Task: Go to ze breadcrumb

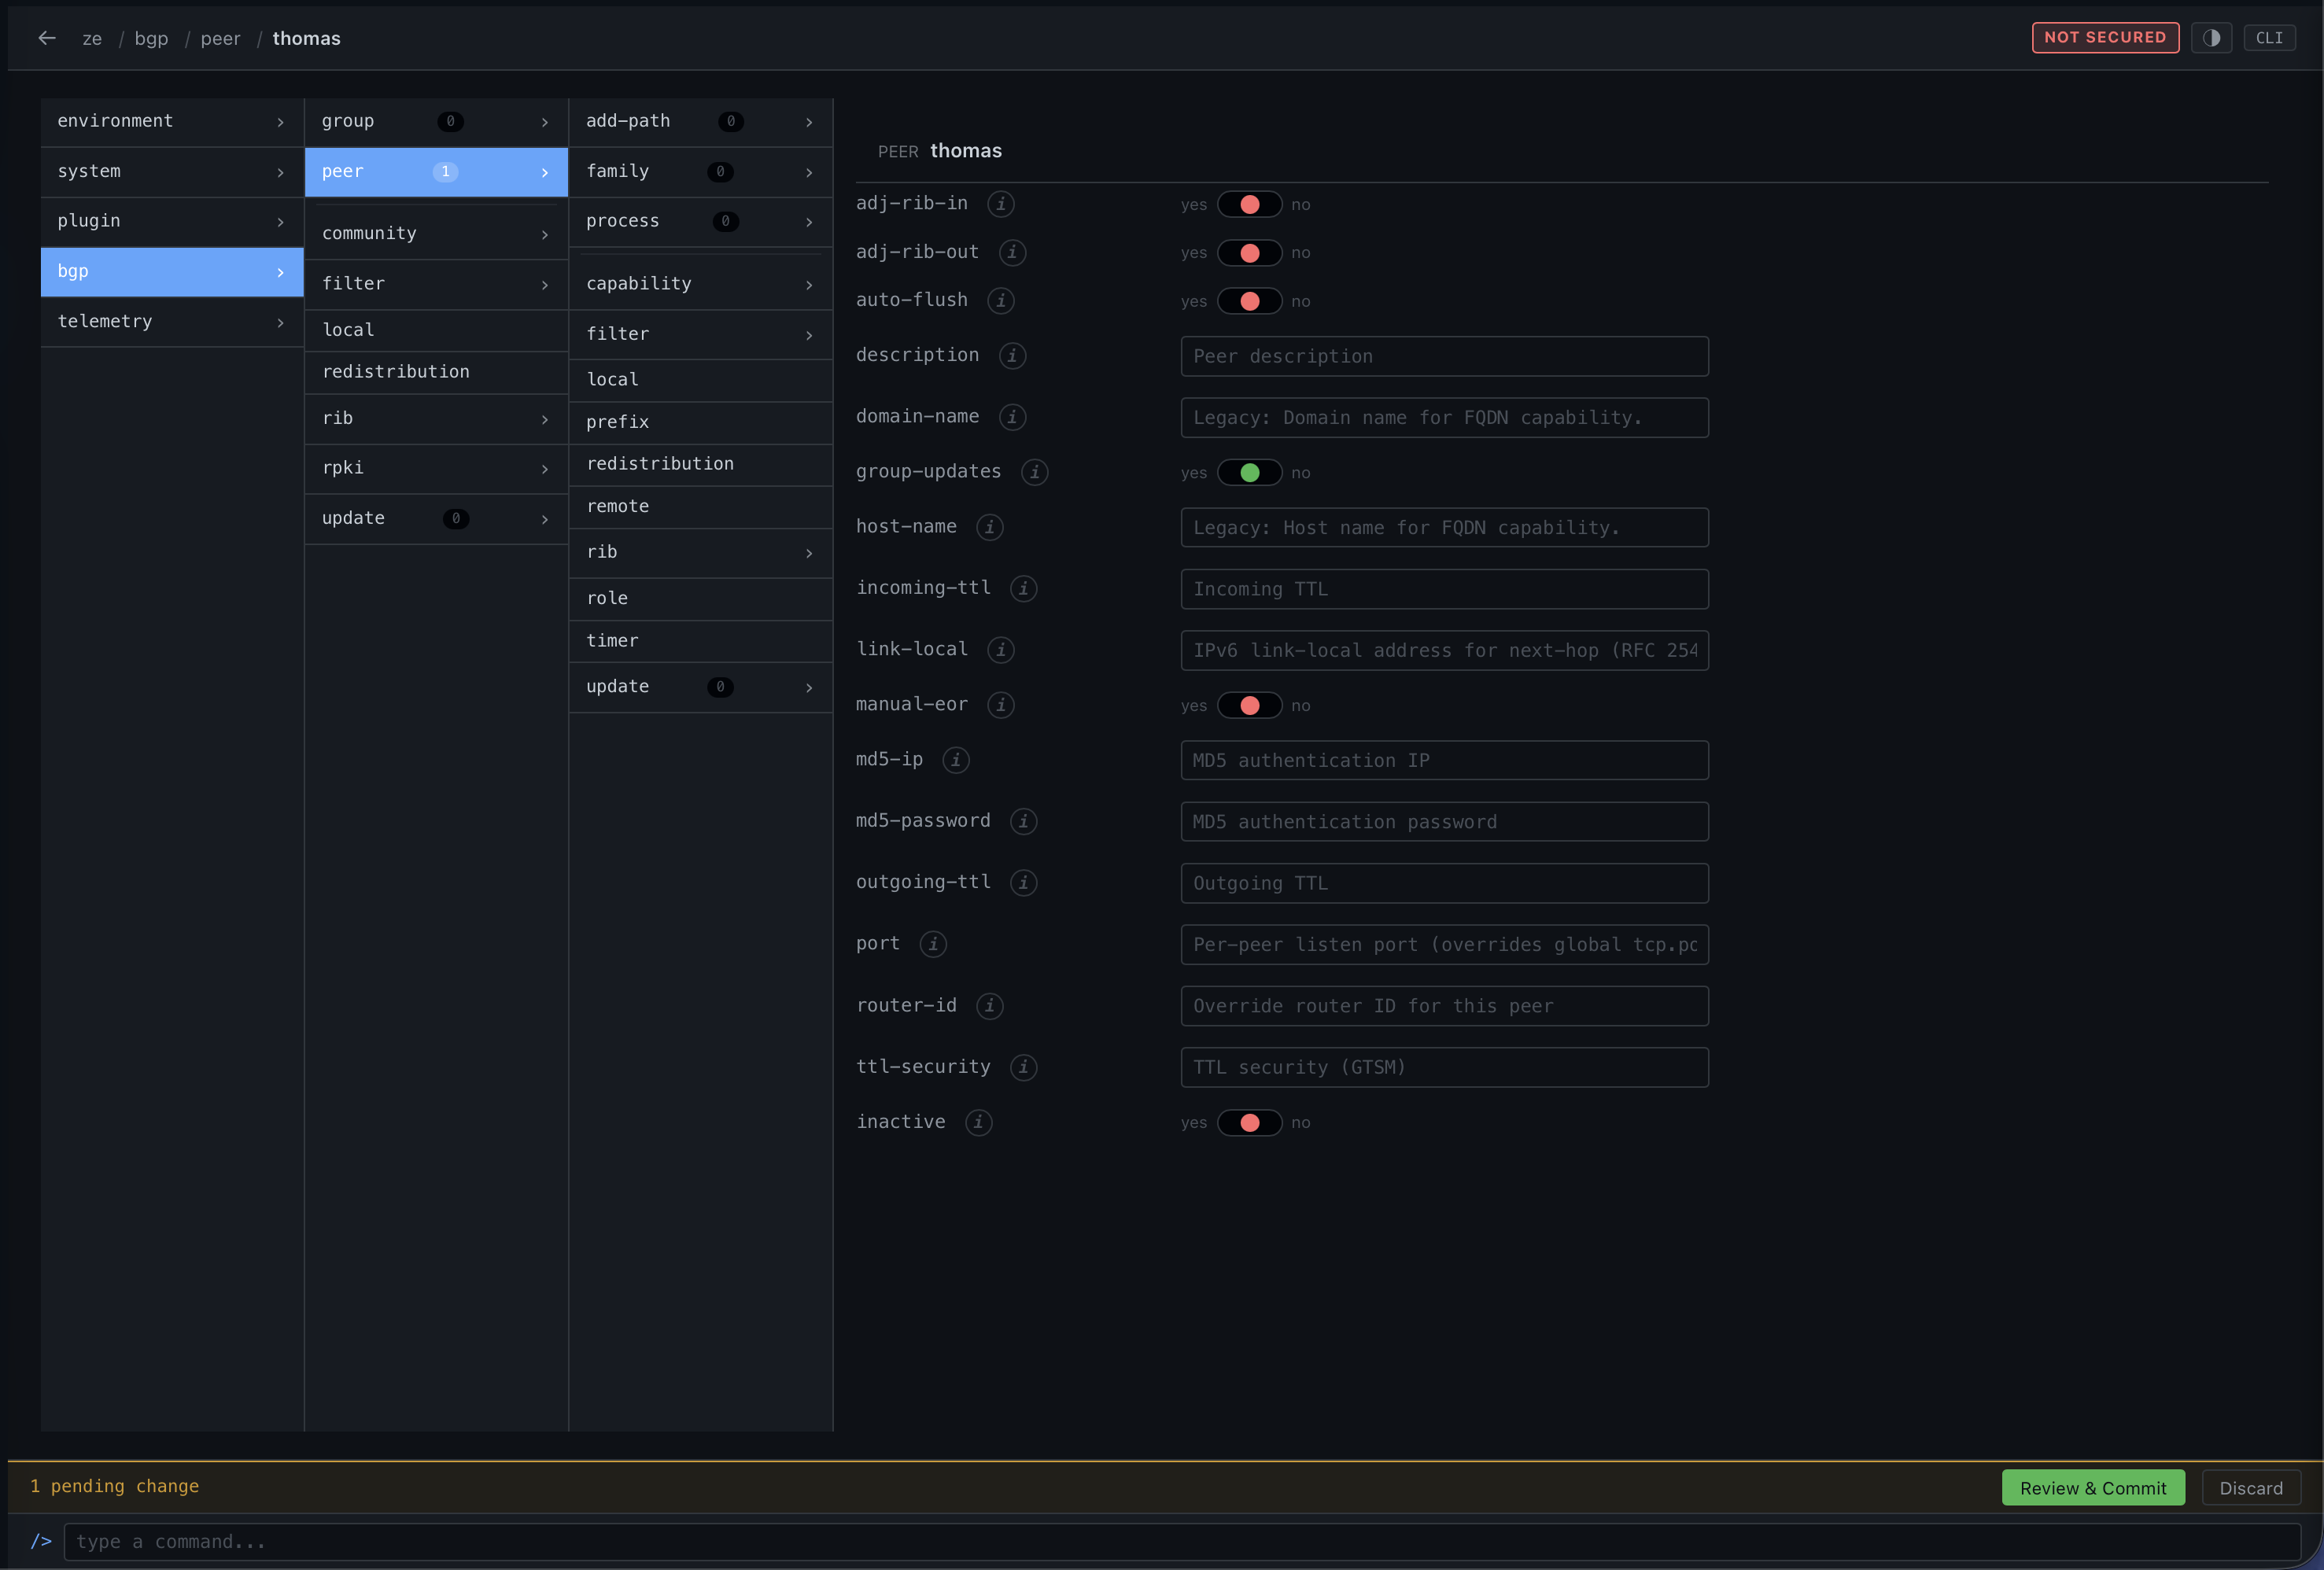Action: [92, 38]
